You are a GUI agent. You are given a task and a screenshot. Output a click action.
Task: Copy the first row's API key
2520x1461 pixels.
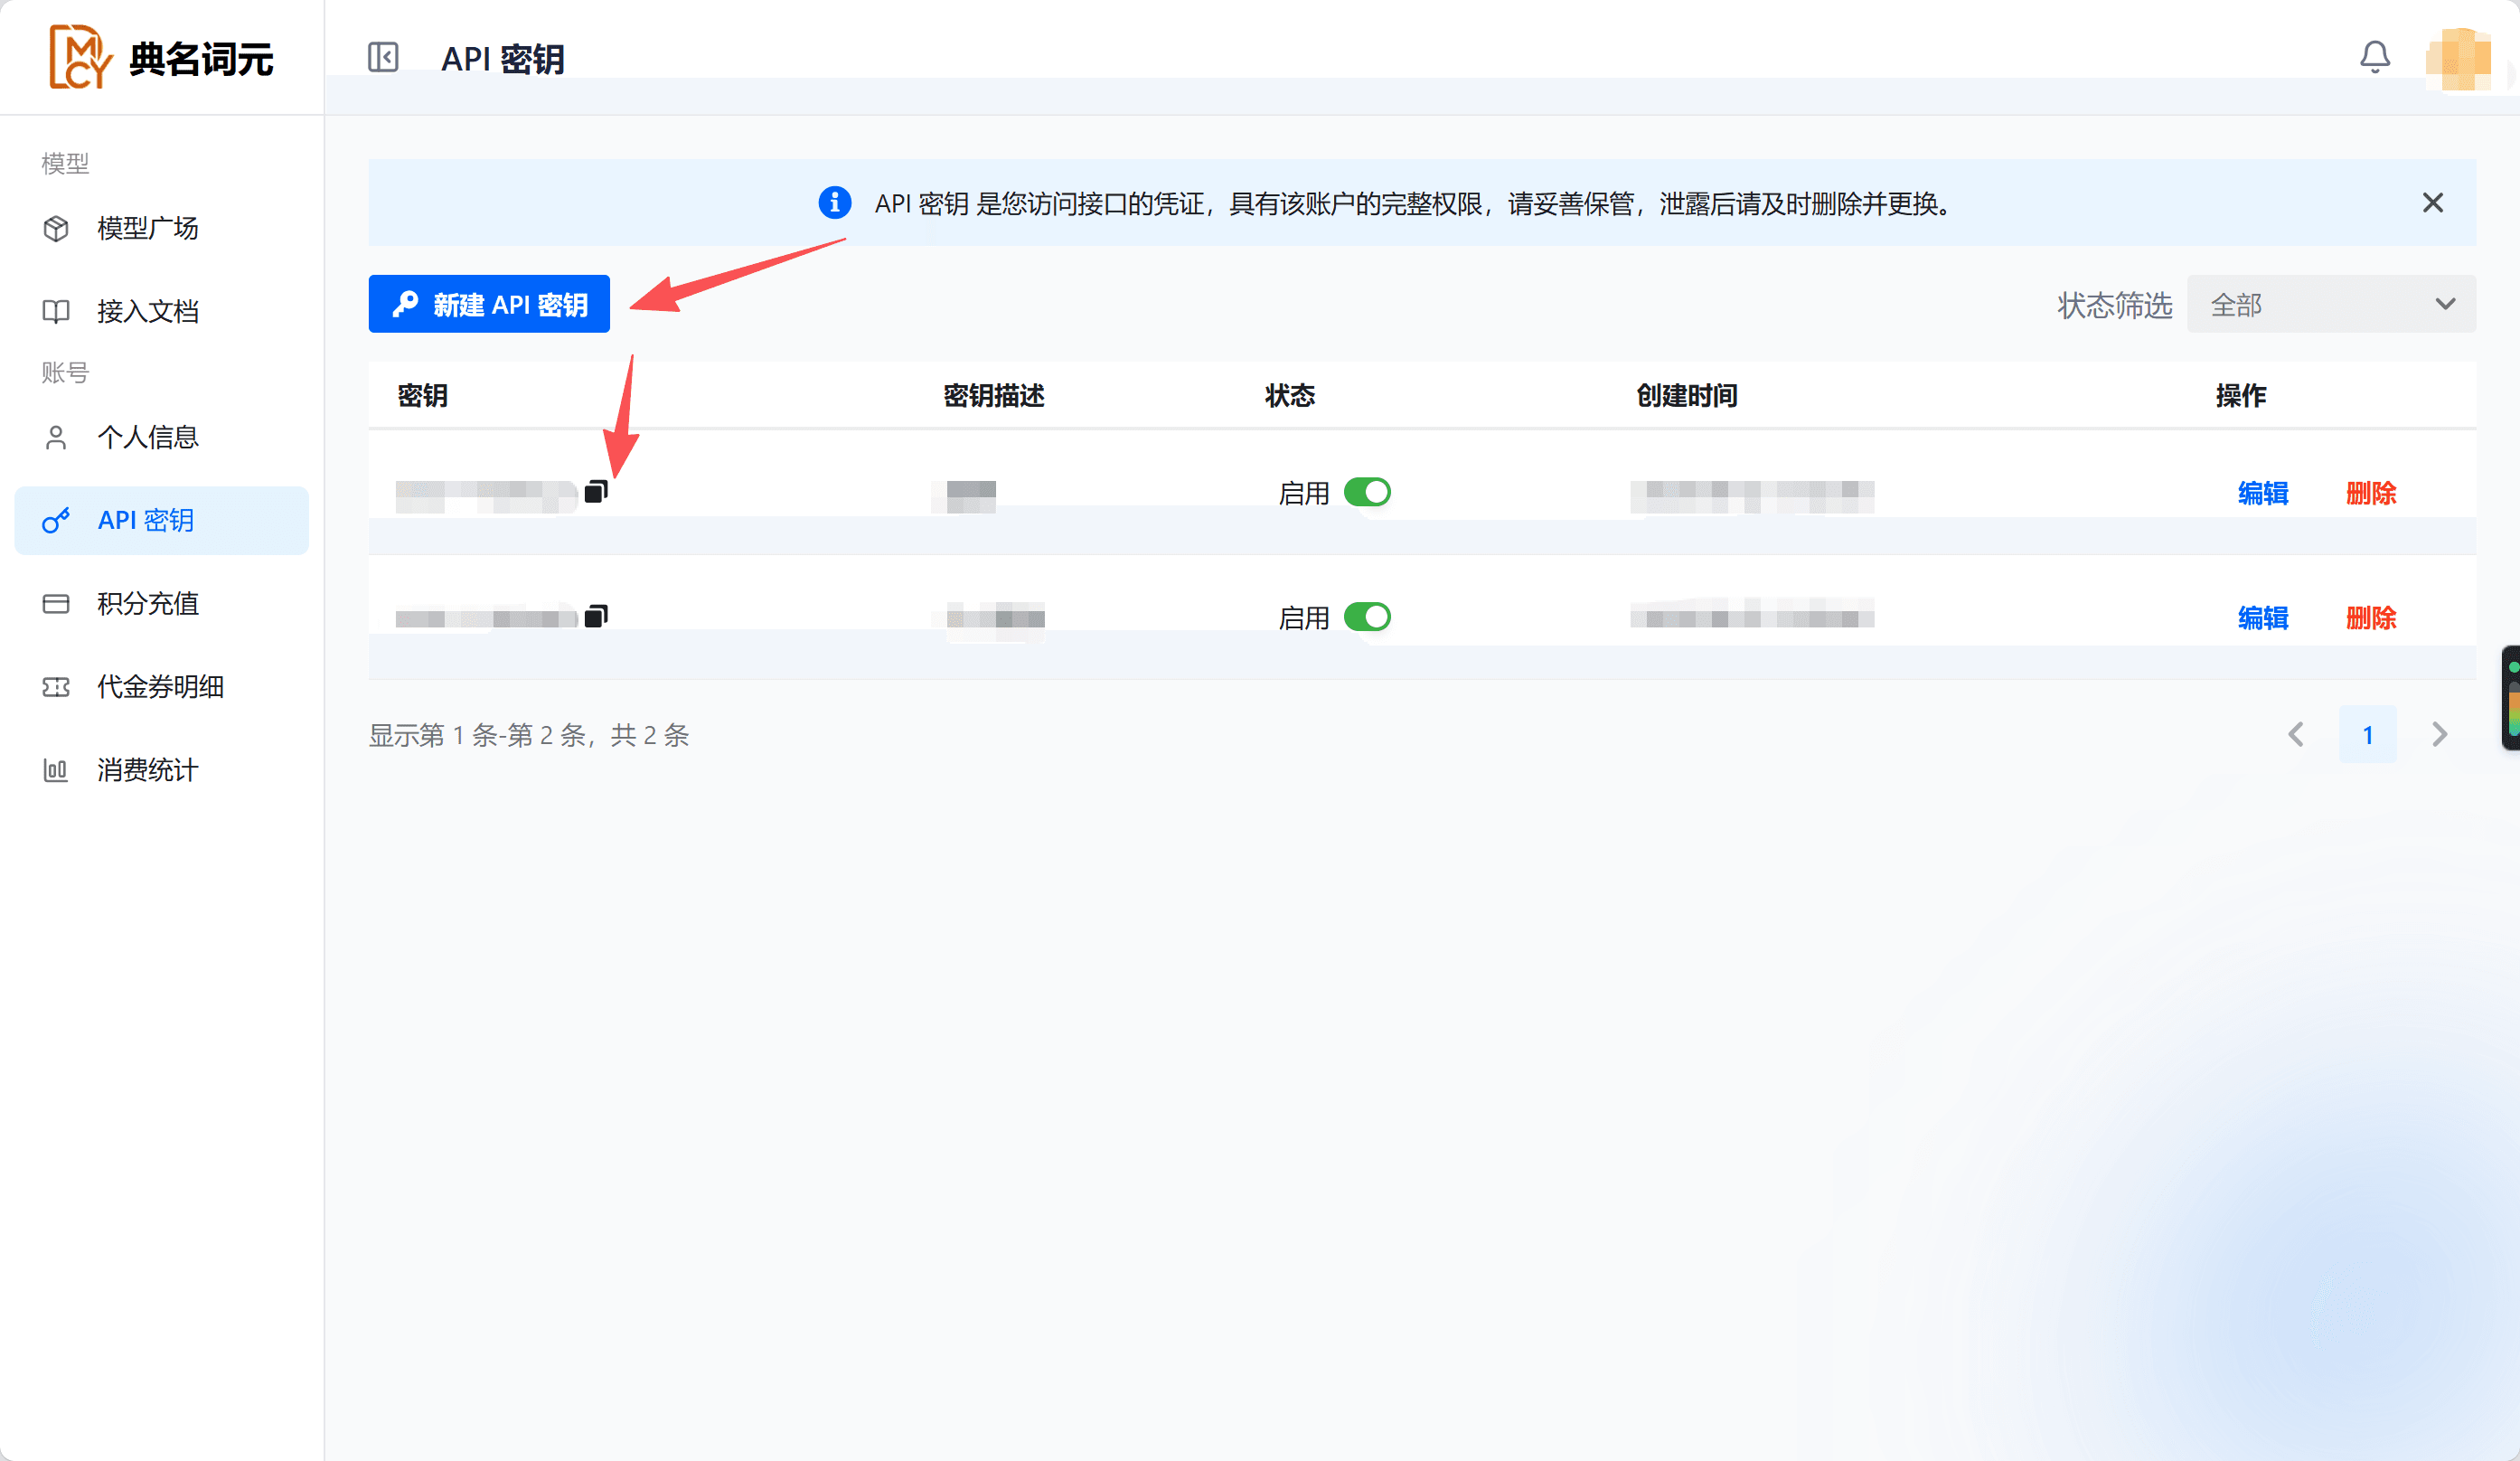click(x=596, y=491)
